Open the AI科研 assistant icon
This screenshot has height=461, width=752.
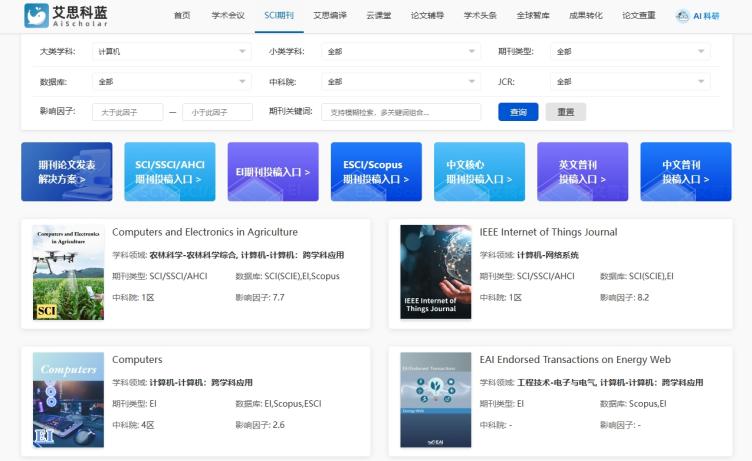[x=711, y=16]
